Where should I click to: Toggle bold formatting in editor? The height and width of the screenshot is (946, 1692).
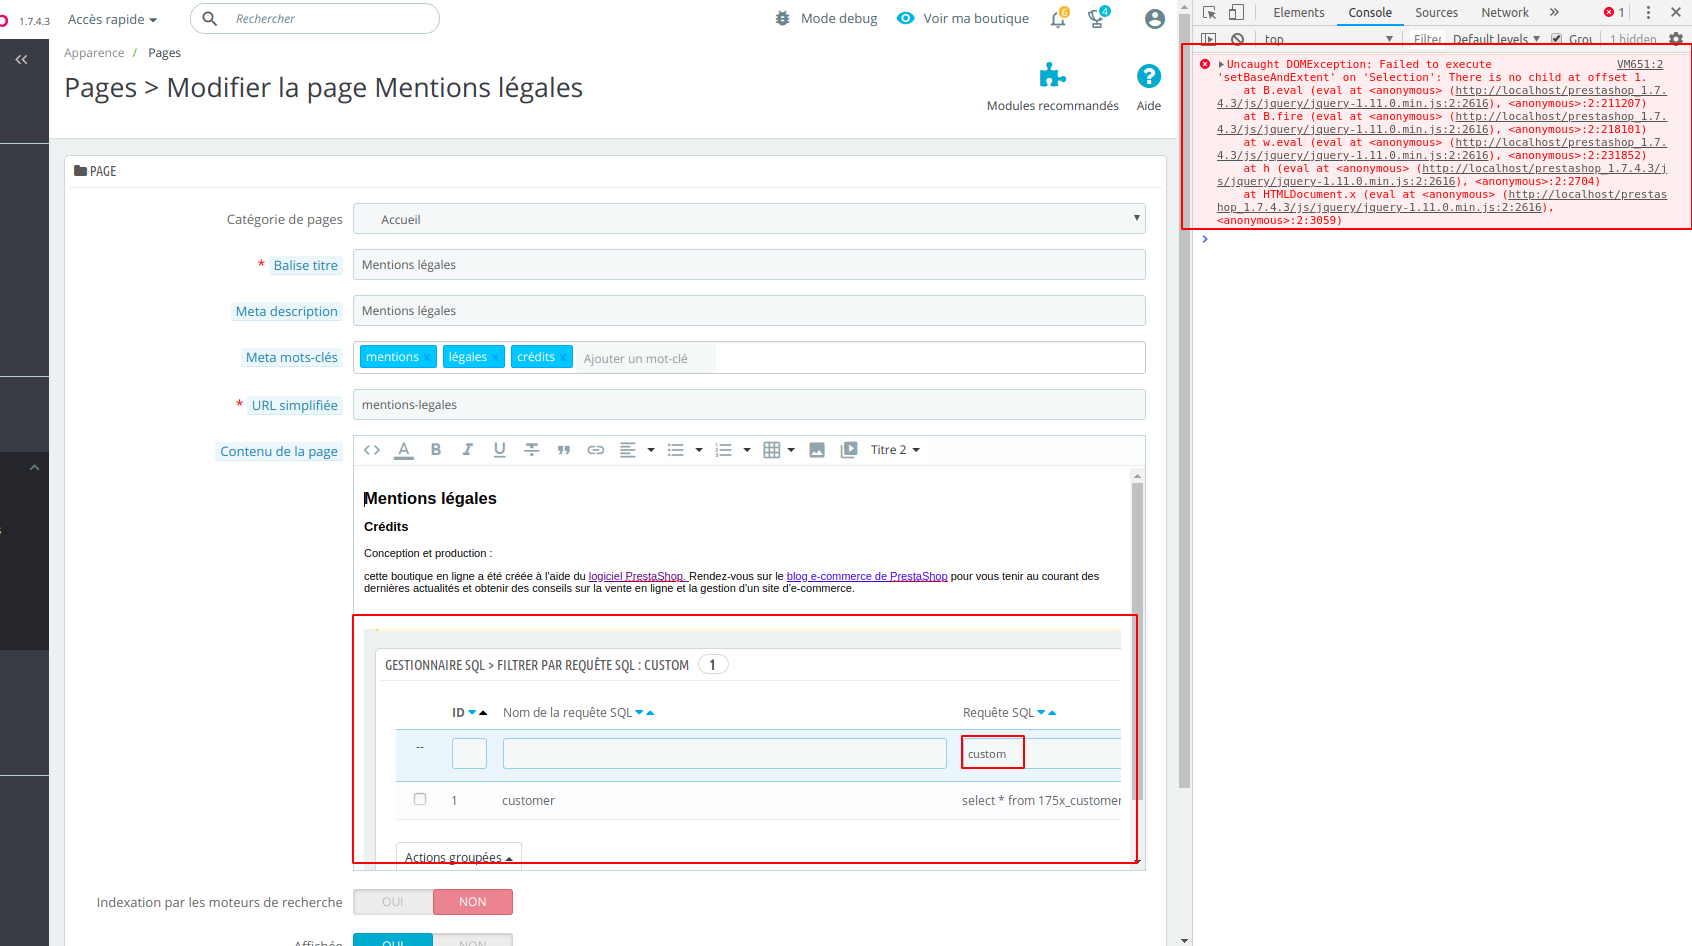tap(436, 450)
